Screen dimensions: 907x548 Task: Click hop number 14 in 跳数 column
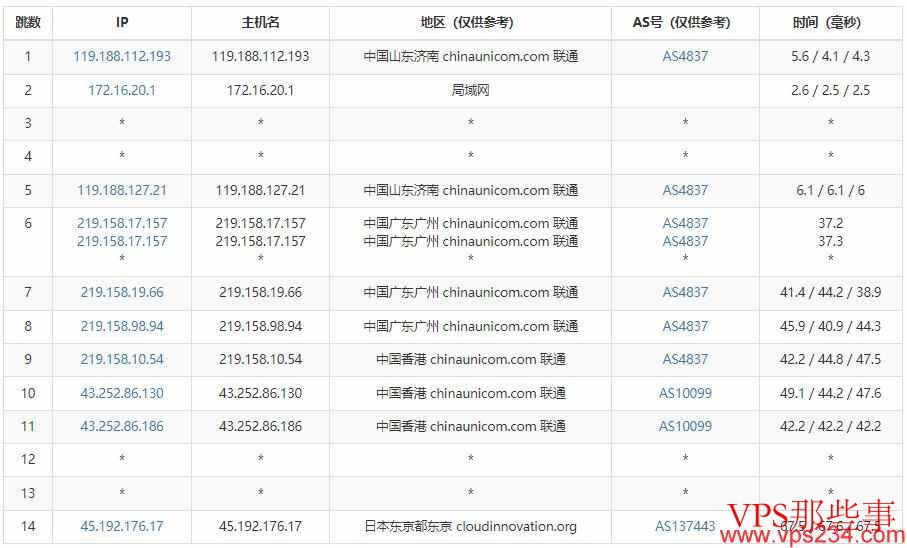coord(28,527)
